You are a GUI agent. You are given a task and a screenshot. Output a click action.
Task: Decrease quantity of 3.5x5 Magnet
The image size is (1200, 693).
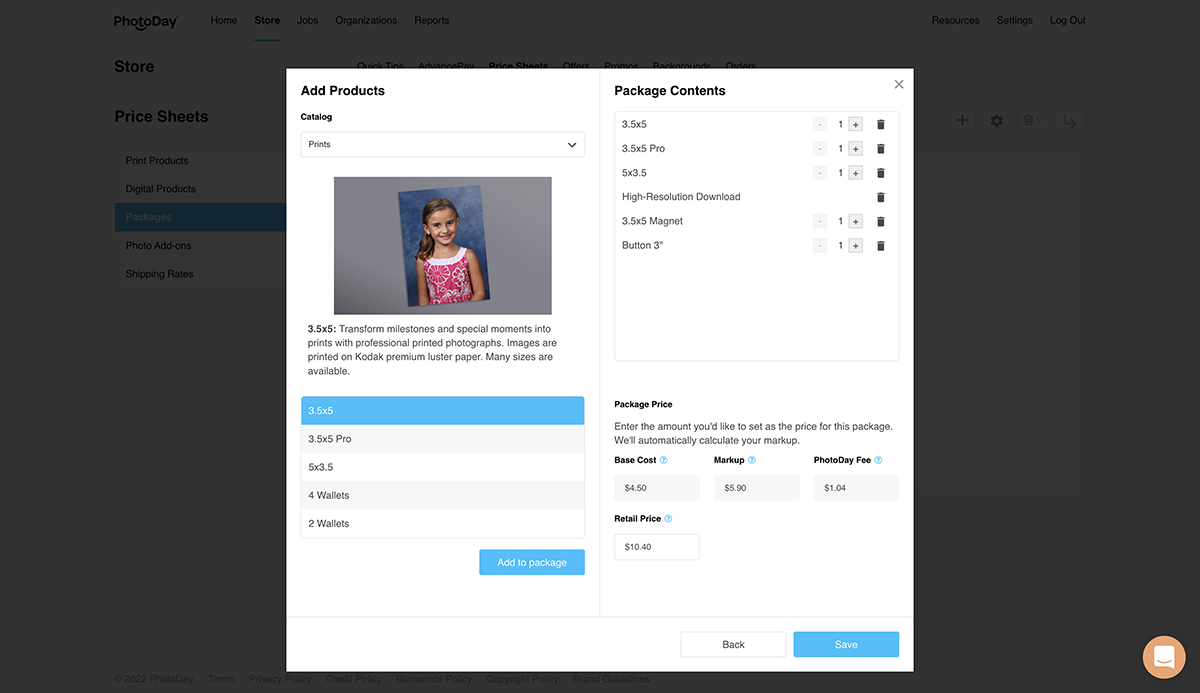[x=820, y=221]
